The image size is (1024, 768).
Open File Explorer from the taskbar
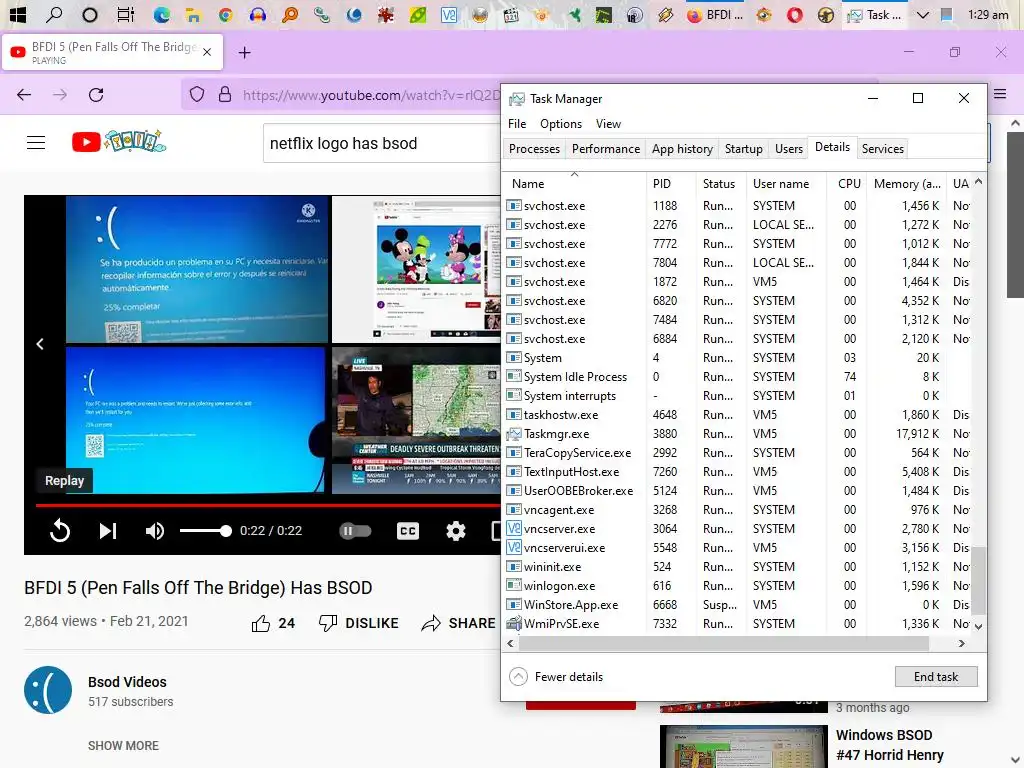[x=193, y=14]
